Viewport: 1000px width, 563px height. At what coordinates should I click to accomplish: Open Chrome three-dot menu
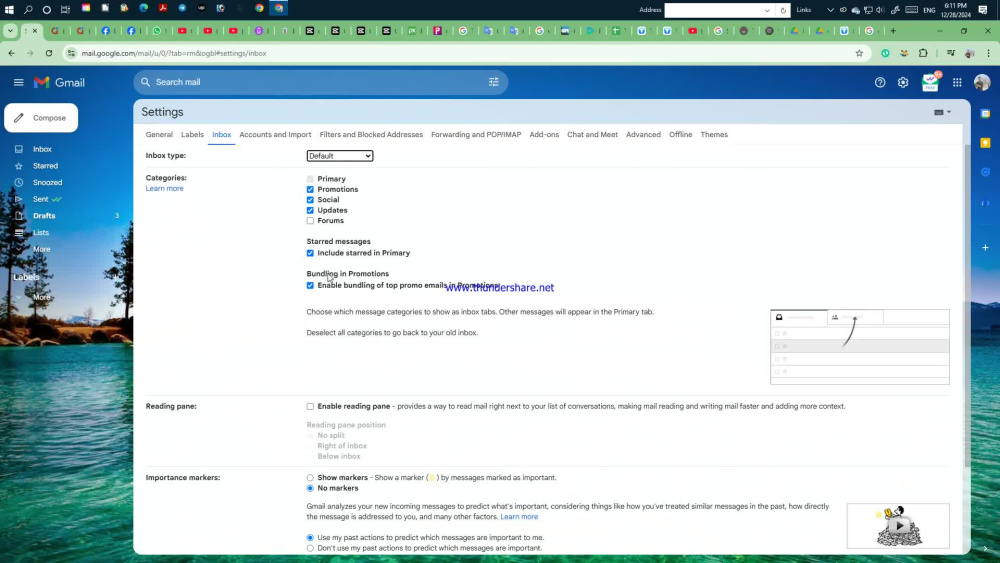(988, 54)
